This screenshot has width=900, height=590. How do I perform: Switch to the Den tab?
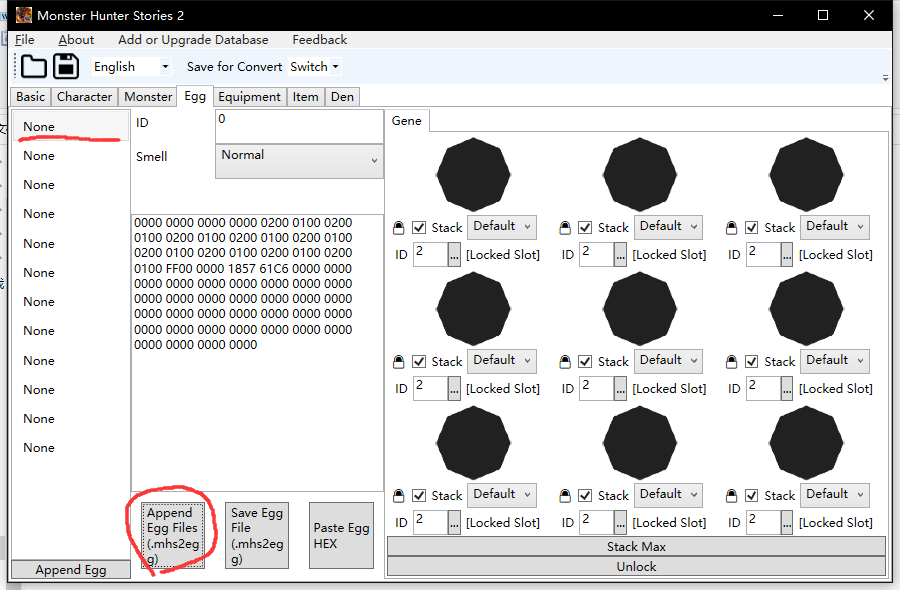point(342,96)
